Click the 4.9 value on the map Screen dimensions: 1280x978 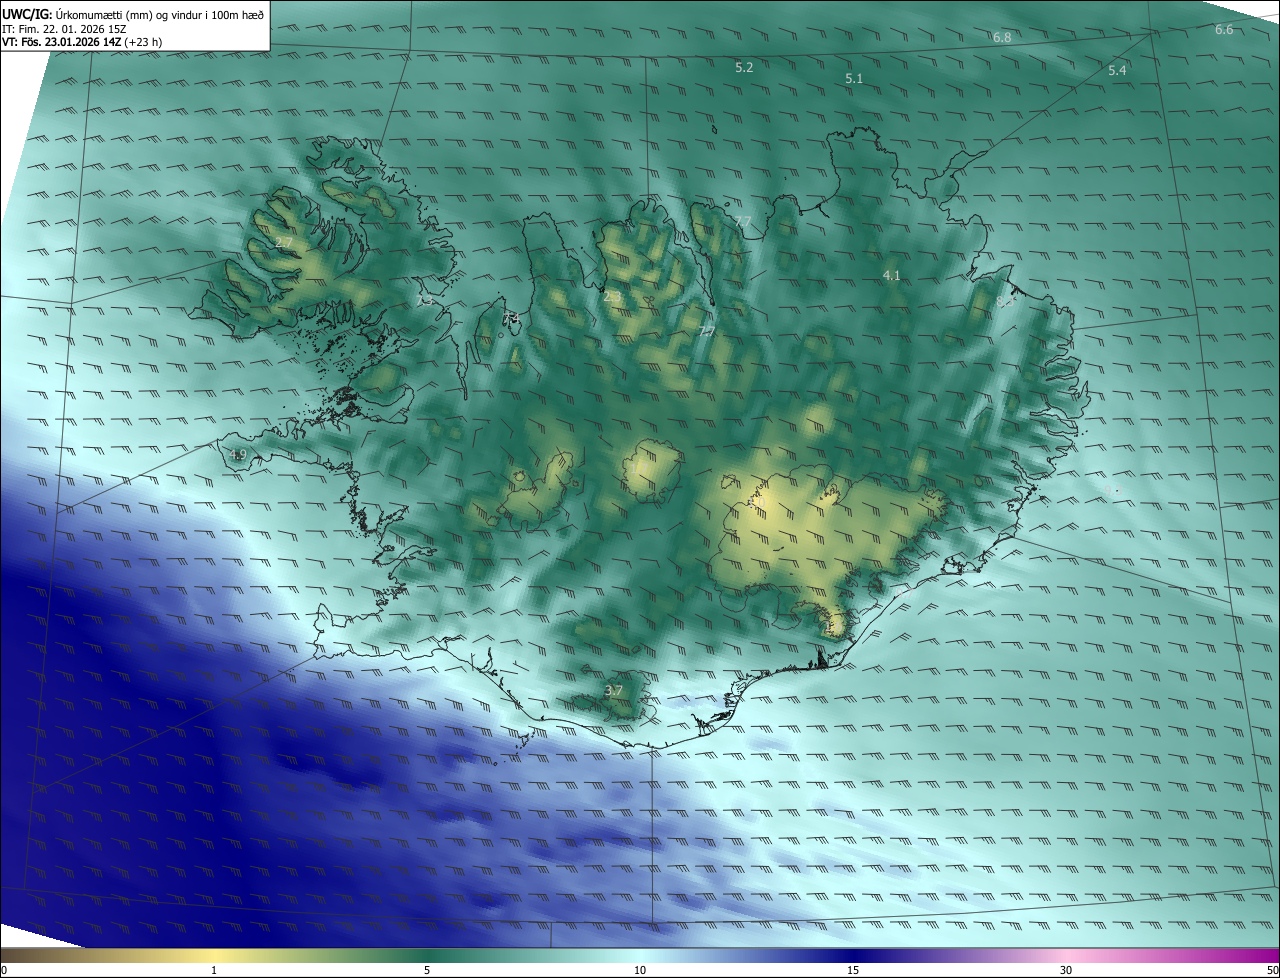[238, 455]
